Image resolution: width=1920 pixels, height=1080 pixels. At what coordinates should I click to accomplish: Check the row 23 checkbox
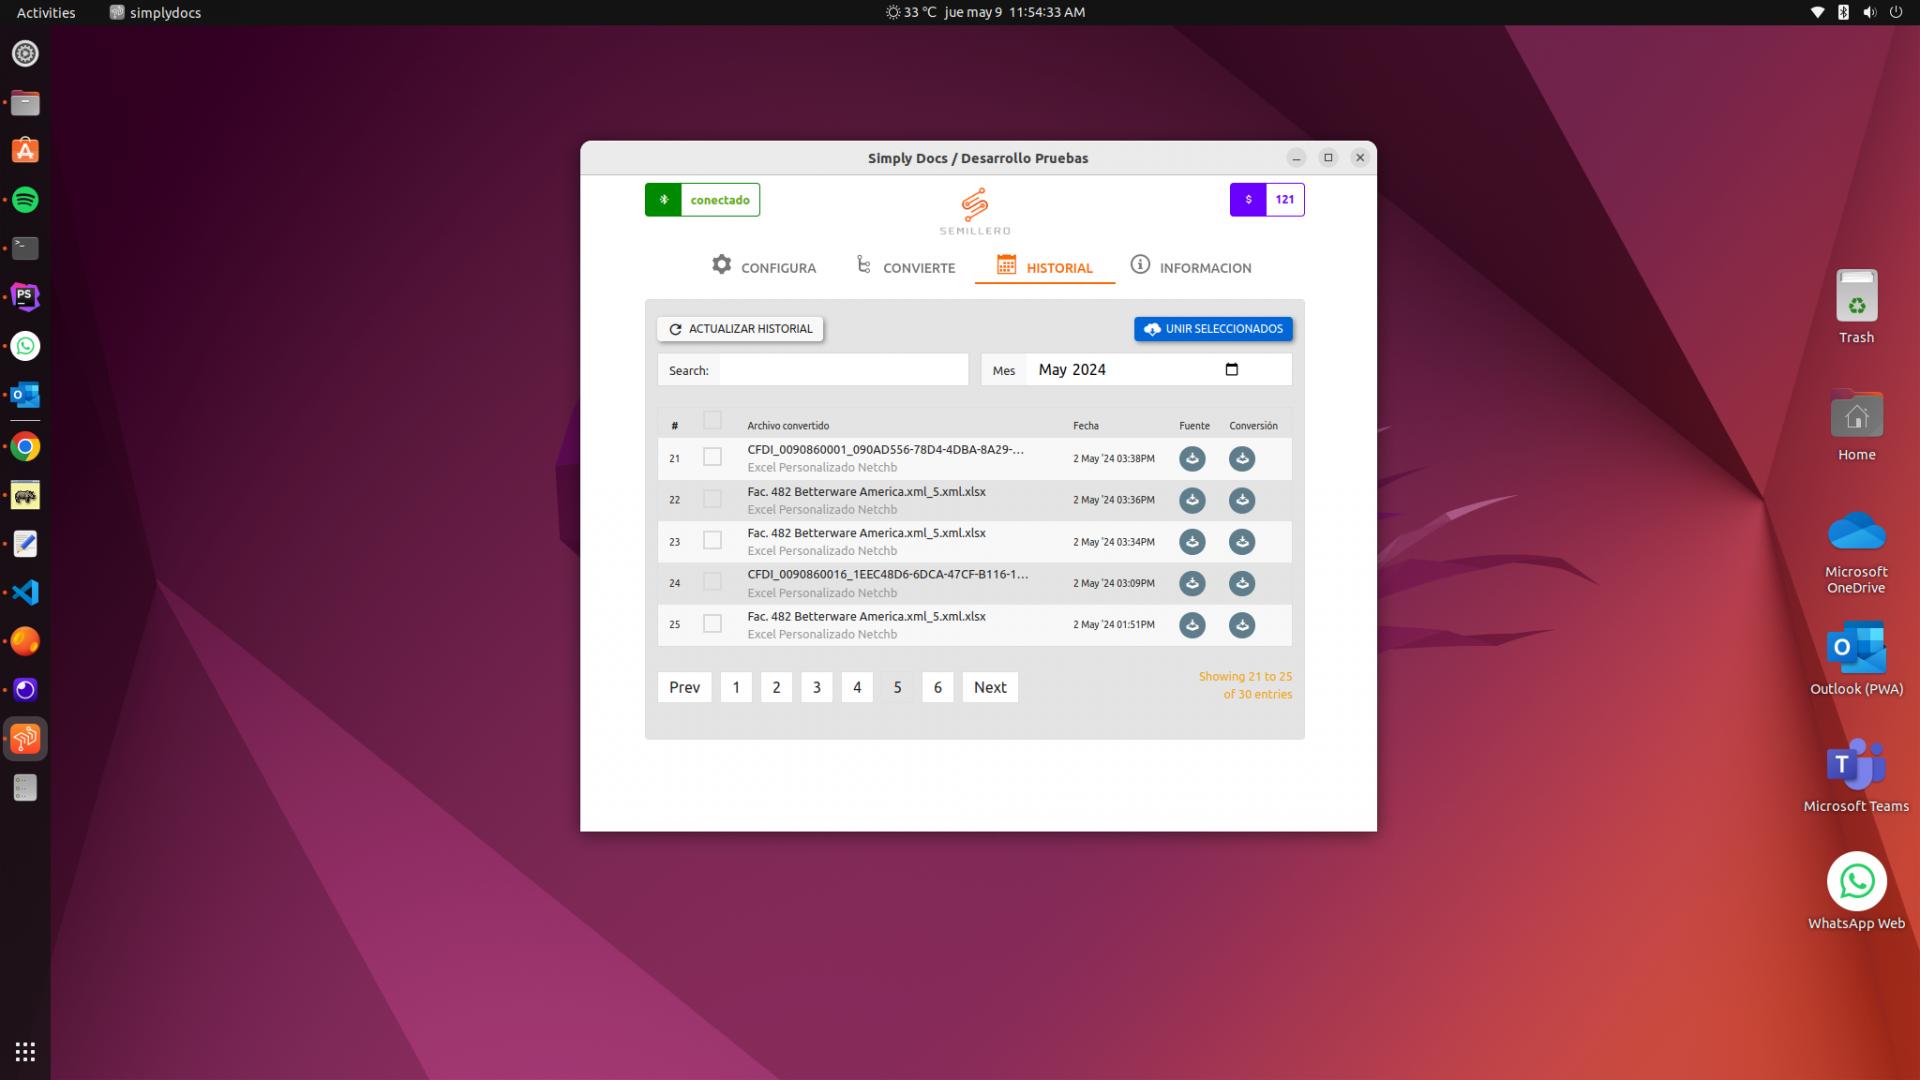point(712,540)
